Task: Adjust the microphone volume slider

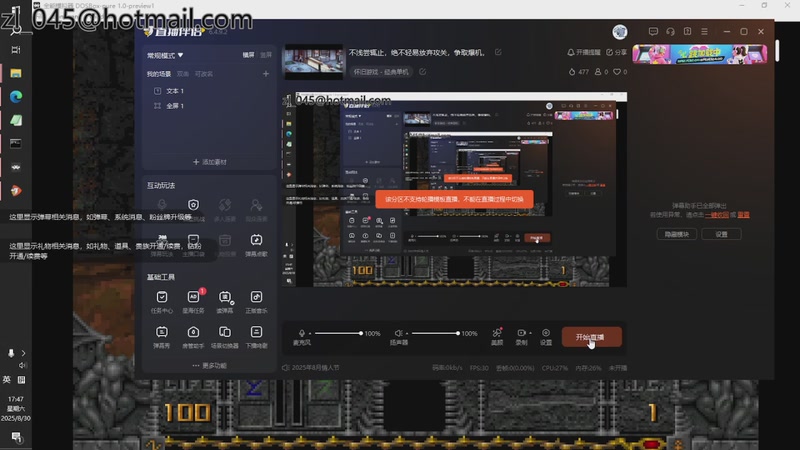Action: pos(338,333)
